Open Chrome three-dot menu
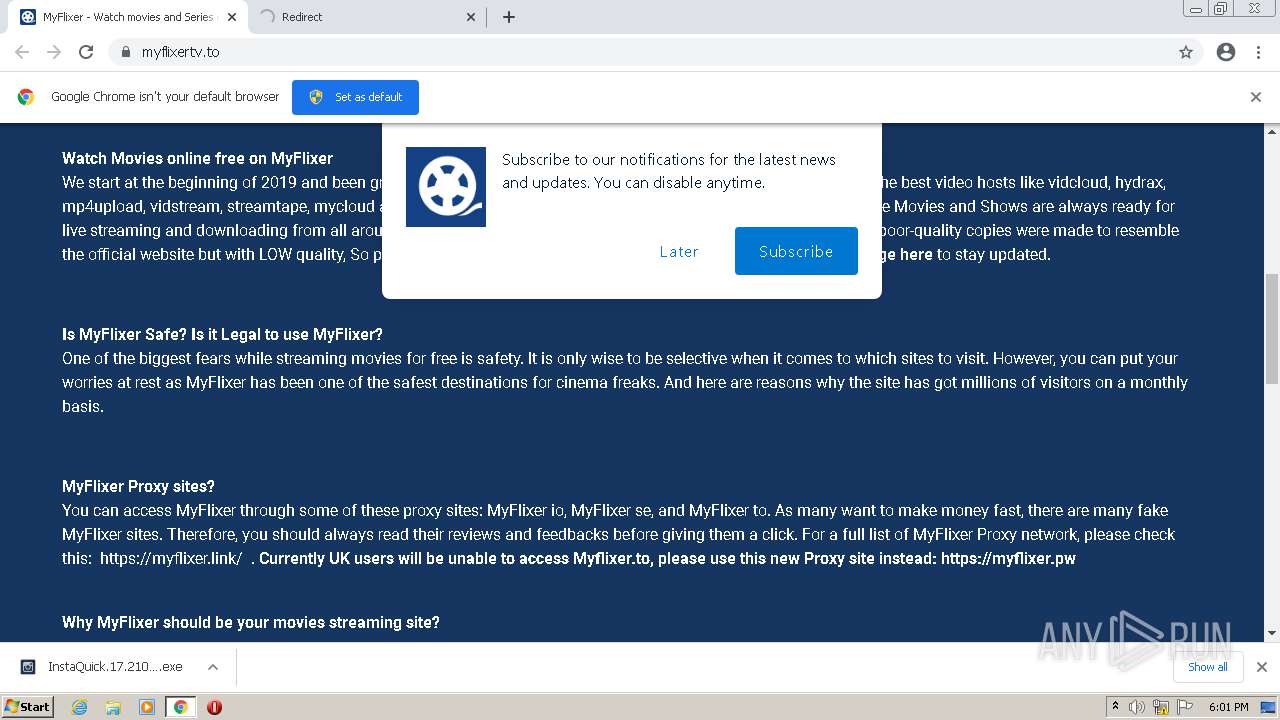 [1258, 52]
